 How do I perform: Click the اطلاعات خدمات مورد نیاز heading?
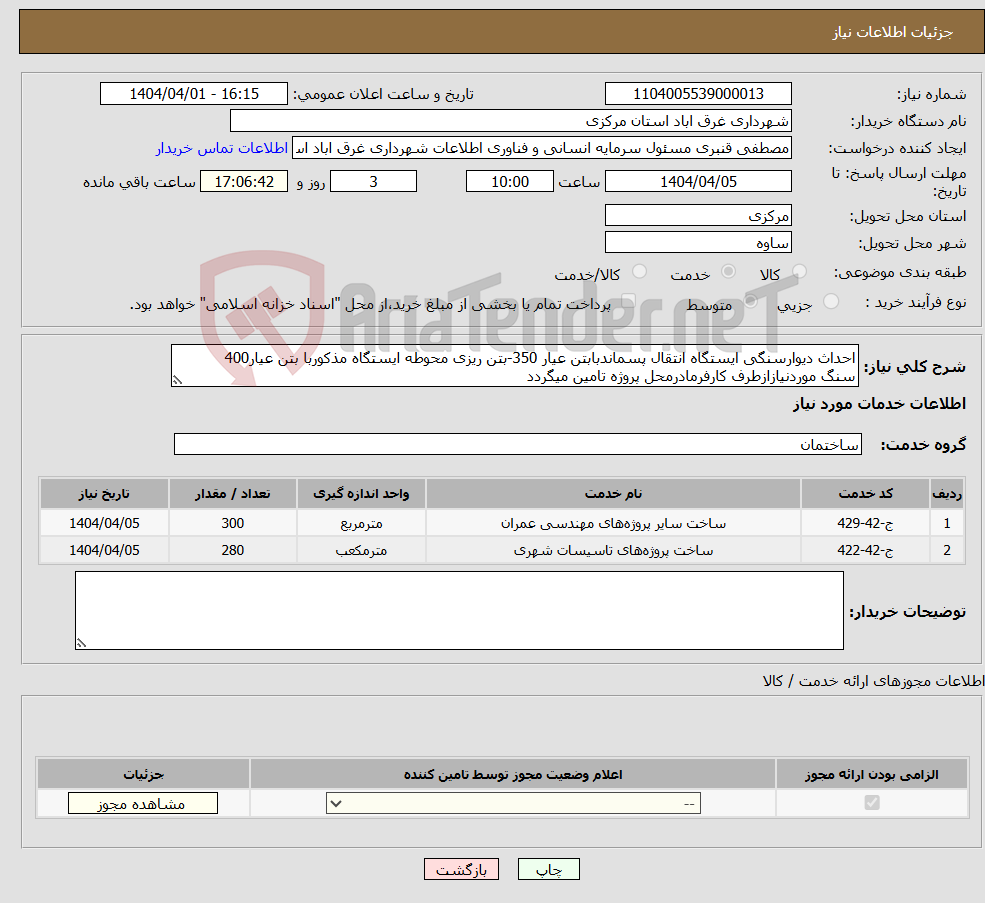click(879, 403)
